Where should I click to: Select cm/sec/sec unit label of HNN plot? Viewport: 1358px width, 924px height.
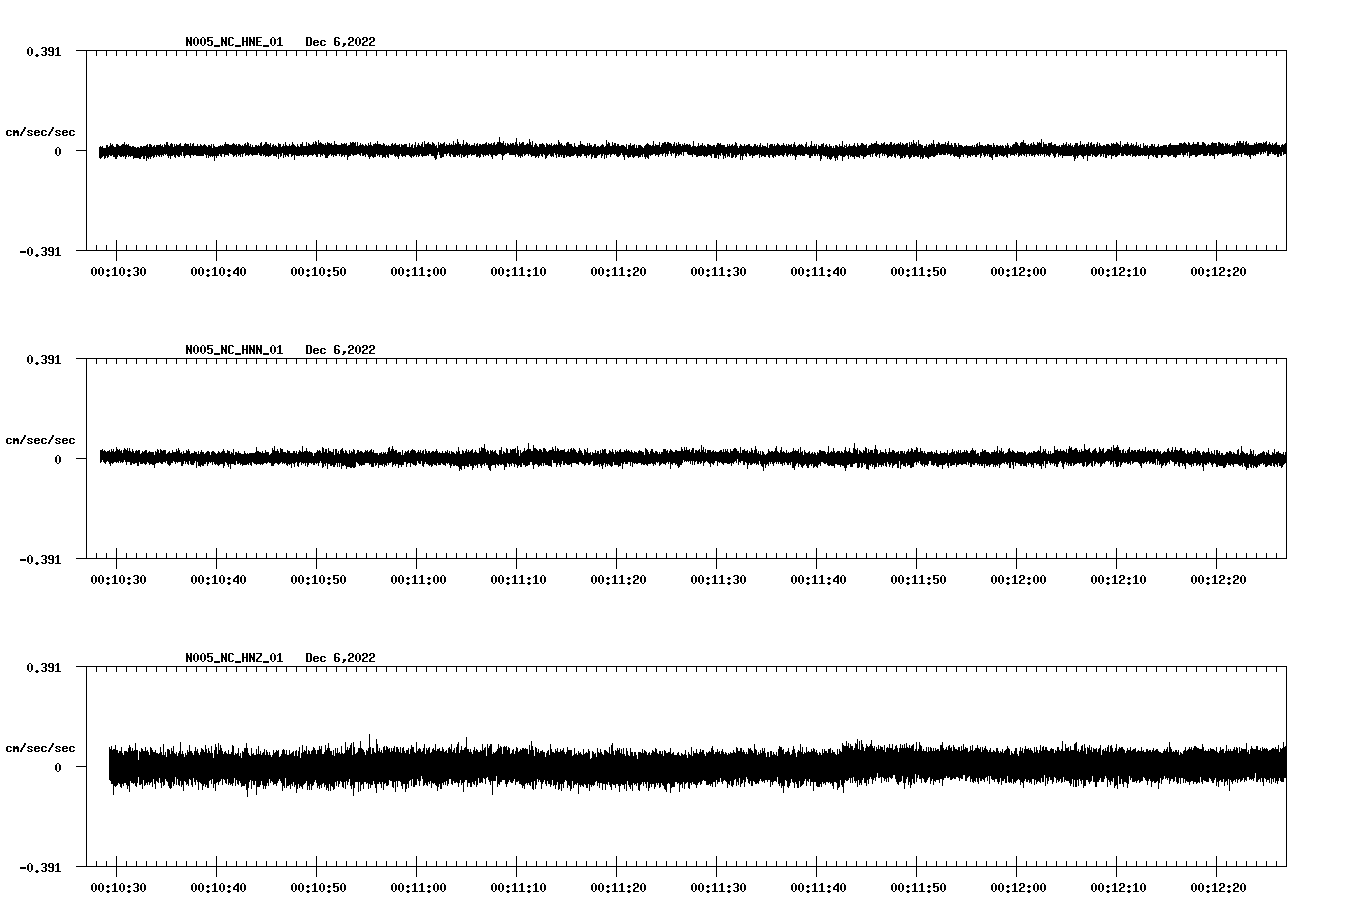tap(40, 440)
